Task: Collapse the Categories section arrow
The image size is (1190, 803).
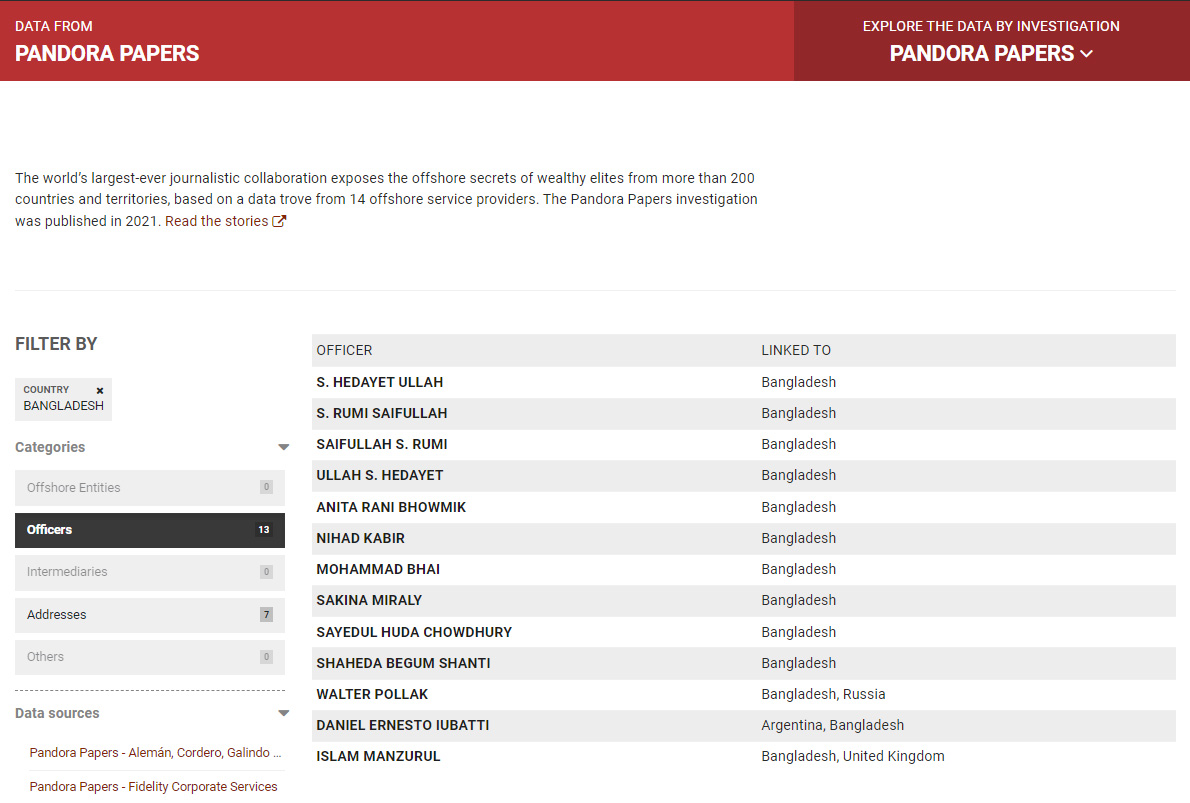Action: tap(283, 447)
